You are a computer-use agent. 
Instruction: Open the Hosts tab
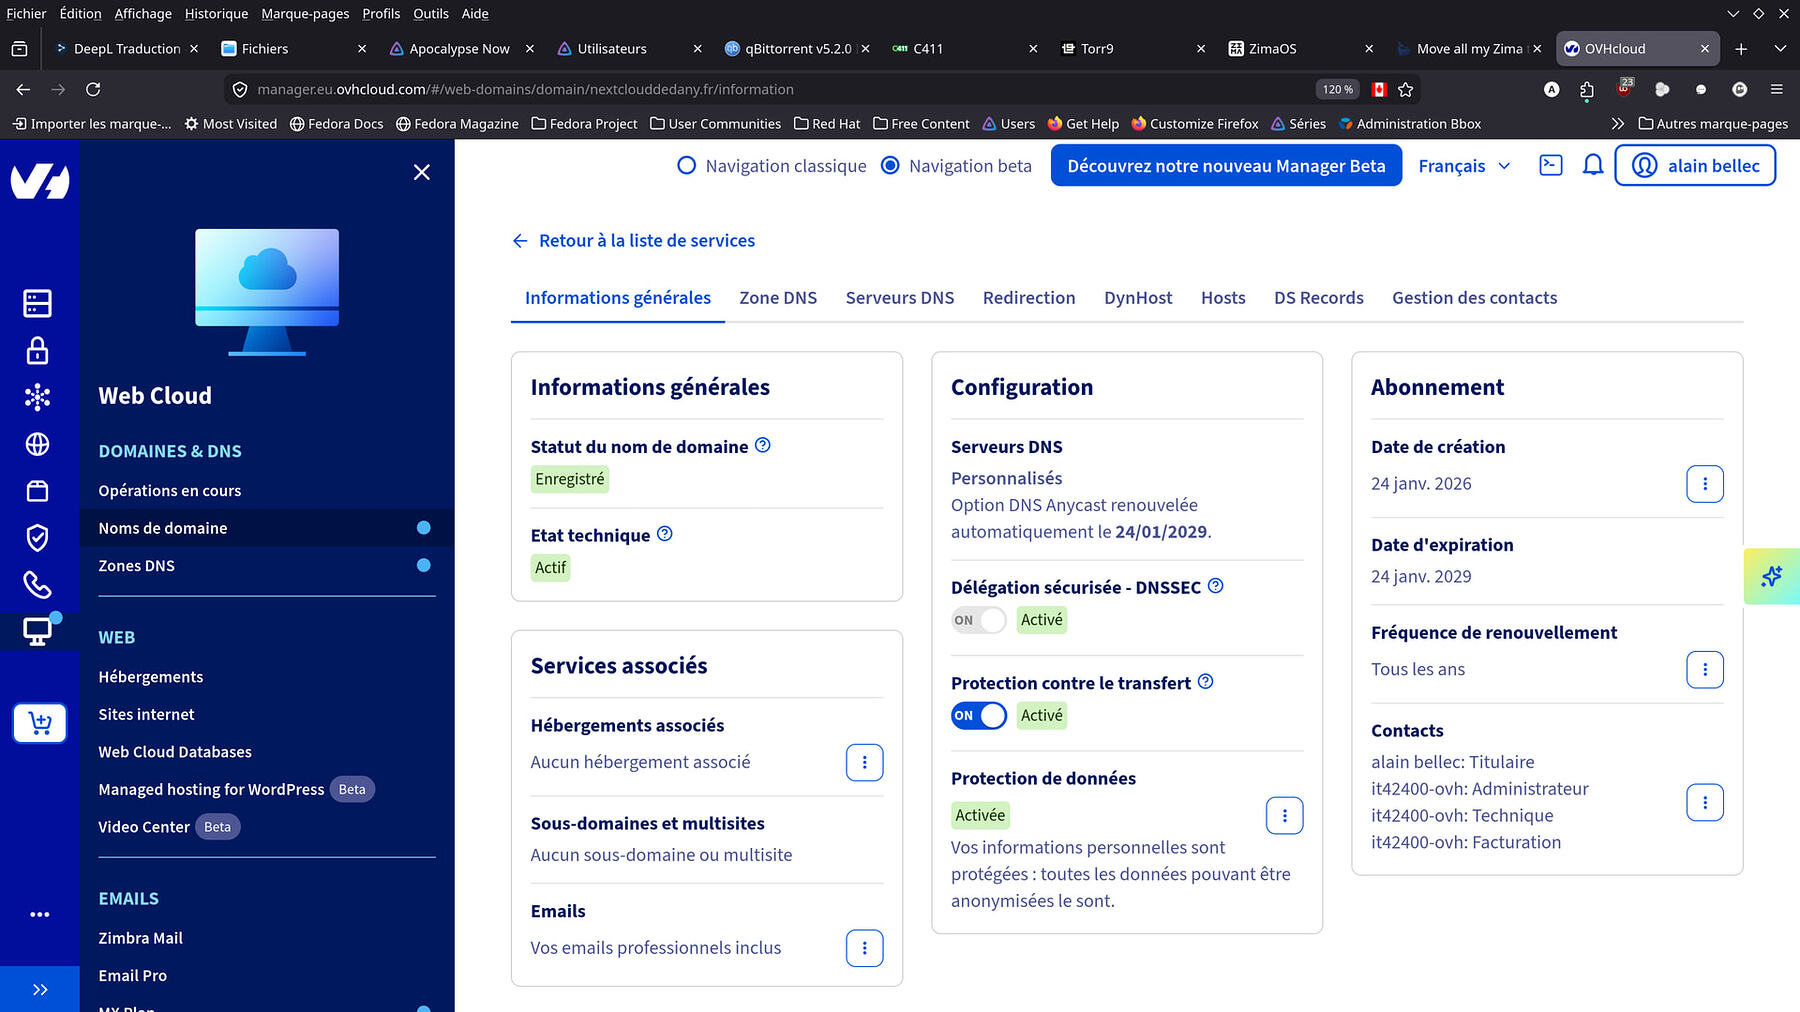click(1223, 298)
